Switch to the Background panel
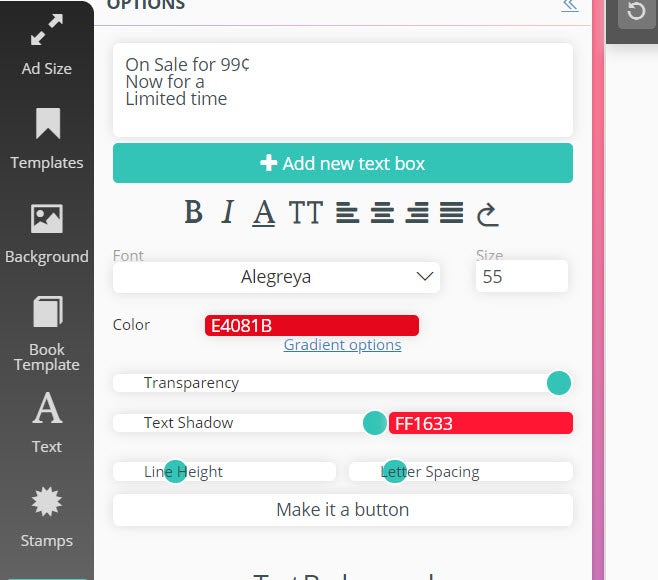Image resolution: width=658 pixels, height=580 pixels. [x=47, y=233]
